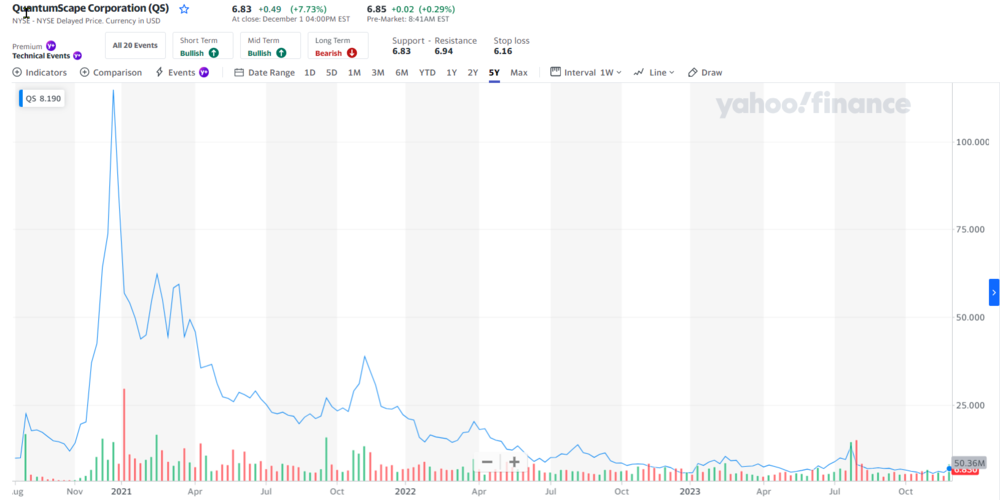Screen dimensions: 1000x500
Task: Click the 2023 label on time axis
Action: pos(690,492)
